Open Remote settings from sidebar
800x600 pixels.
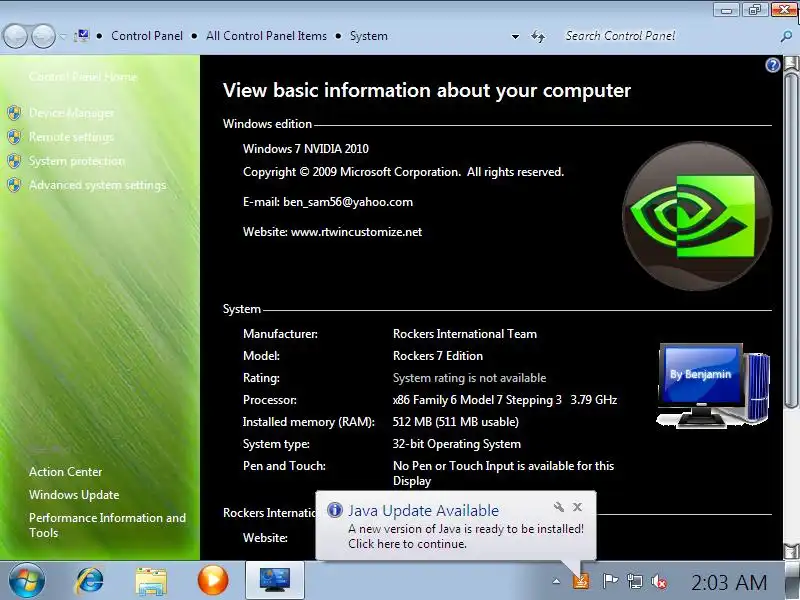click(71, 137)
